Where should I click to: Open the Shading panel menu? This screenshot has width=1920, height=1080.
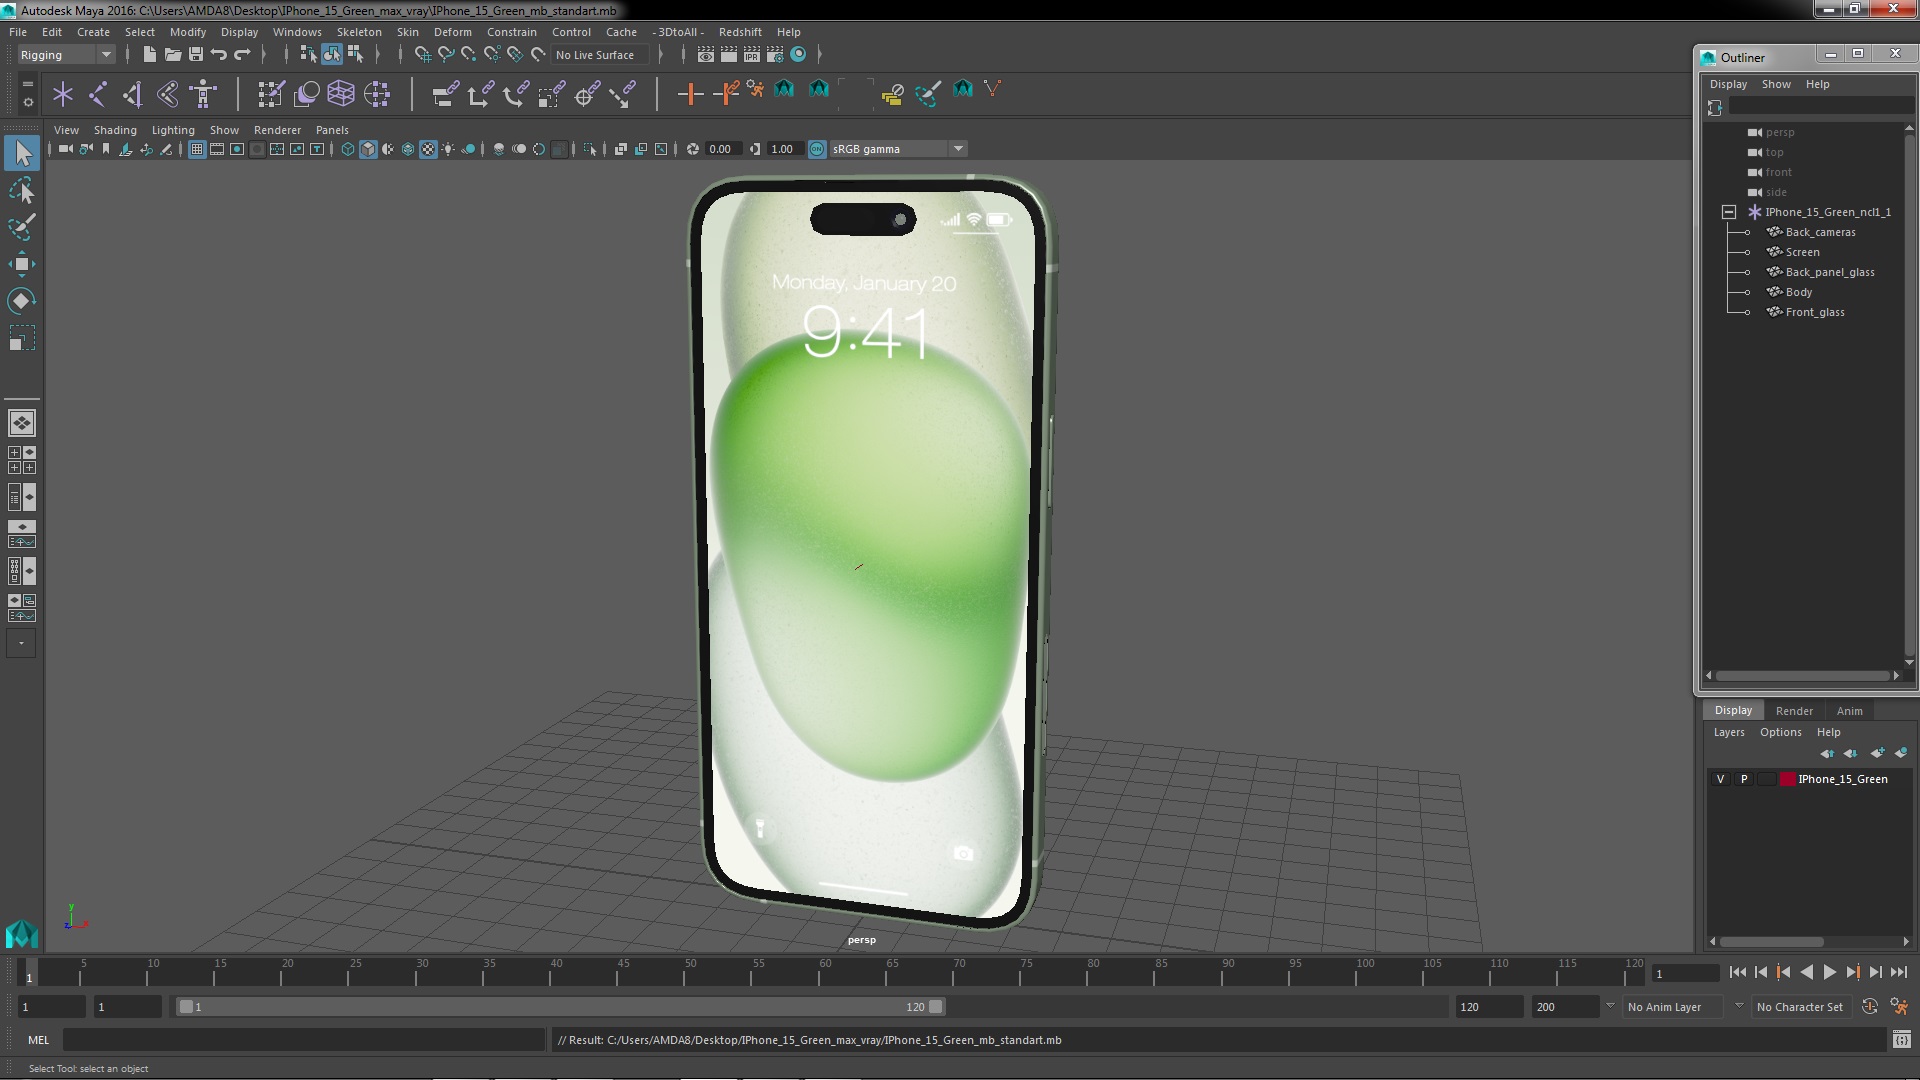tap(115, 130)
